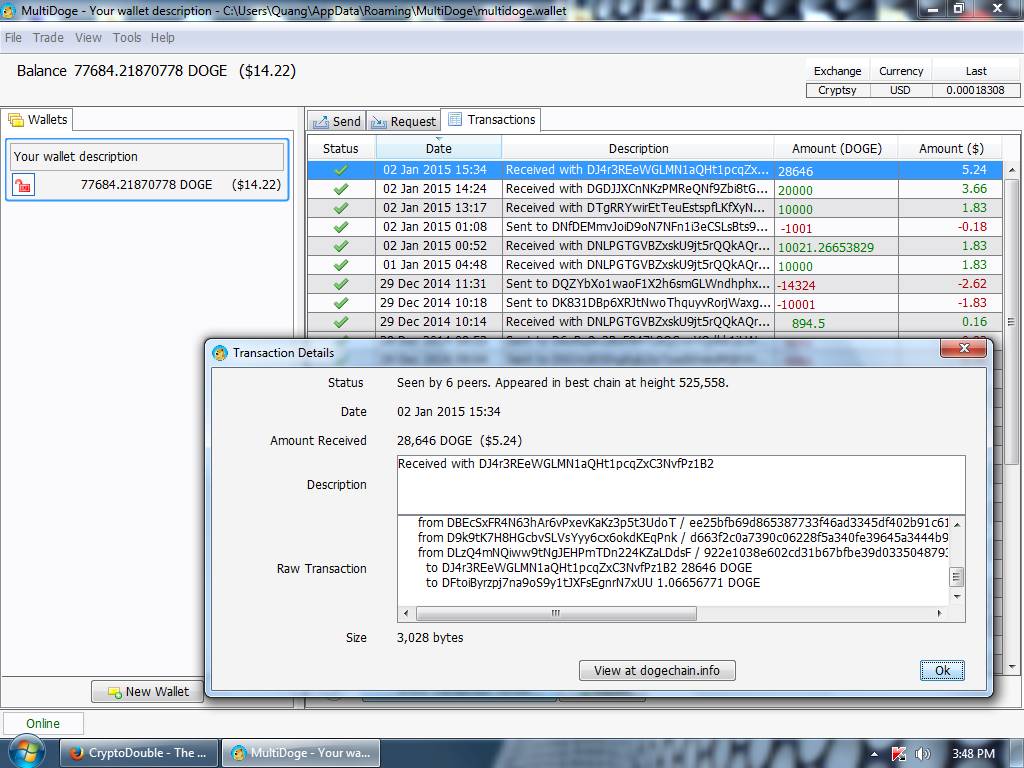The width and height of the screenshot is (1024, 768).
Task: Open the Trade menu
Action: click(48, 38)
